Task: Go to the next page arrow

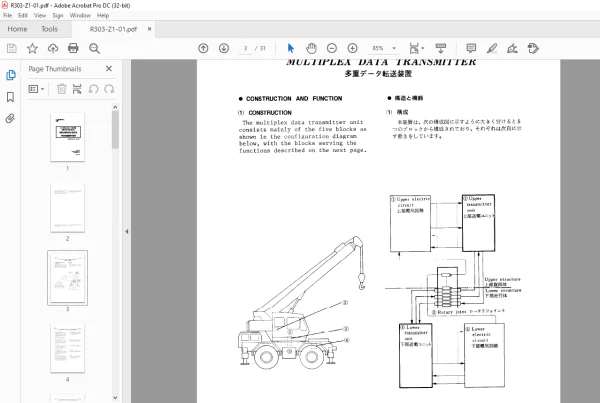Action: tap(224, 48)
